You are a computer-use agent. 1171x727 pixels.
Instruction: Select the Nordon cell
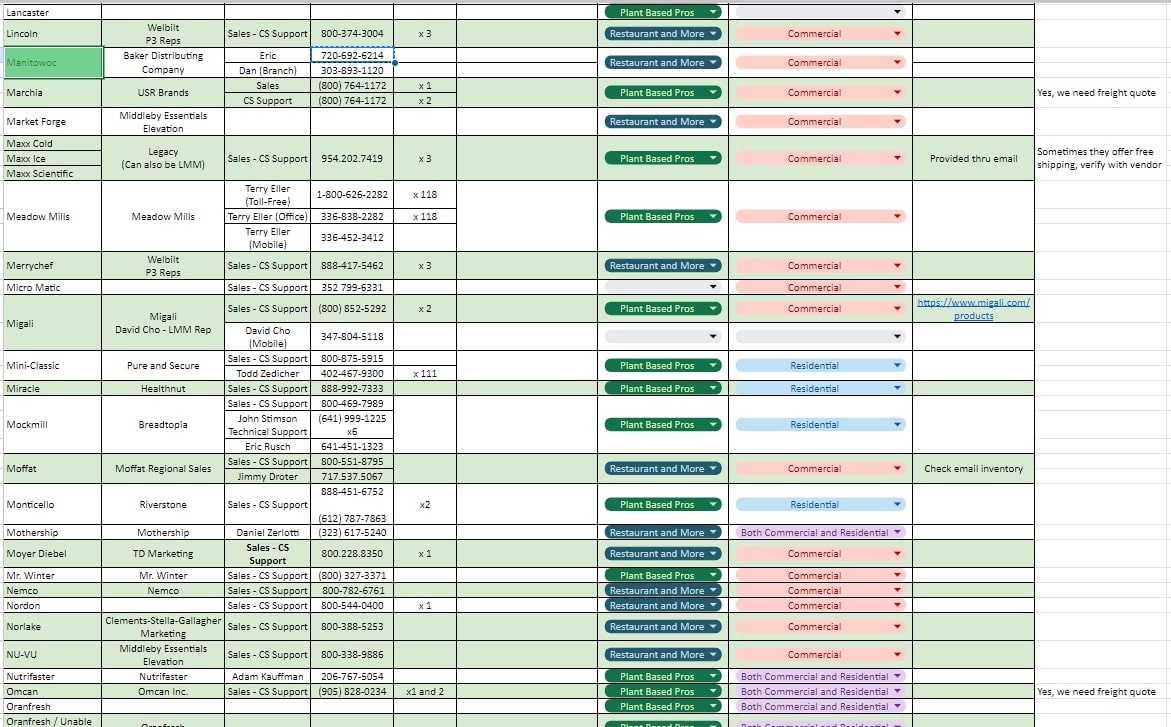tap(53, 605)
